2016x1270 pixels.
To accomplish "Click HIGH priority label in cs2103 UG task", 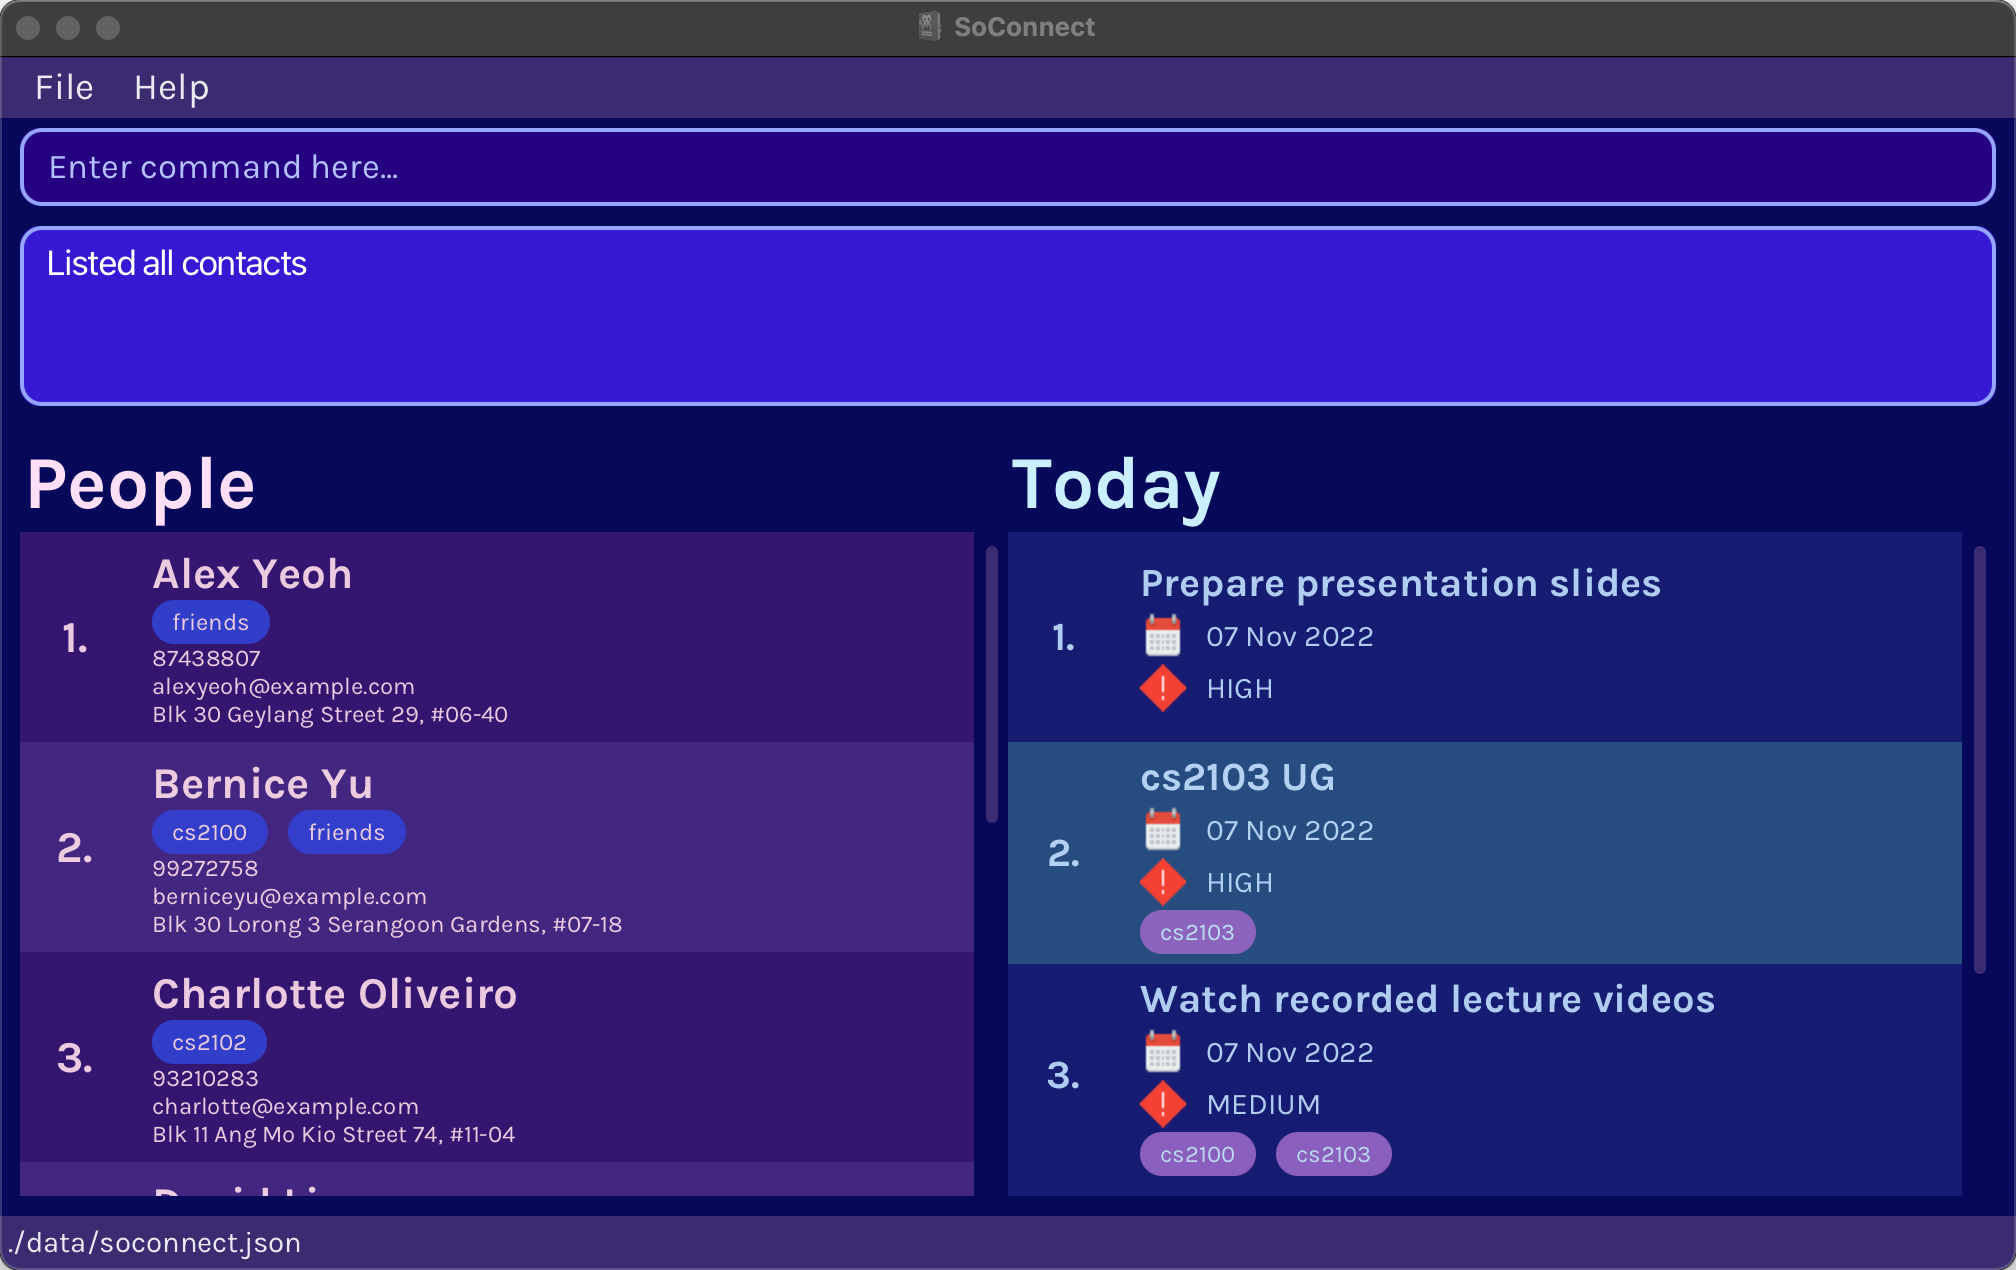I will (x=1239, y=882).
